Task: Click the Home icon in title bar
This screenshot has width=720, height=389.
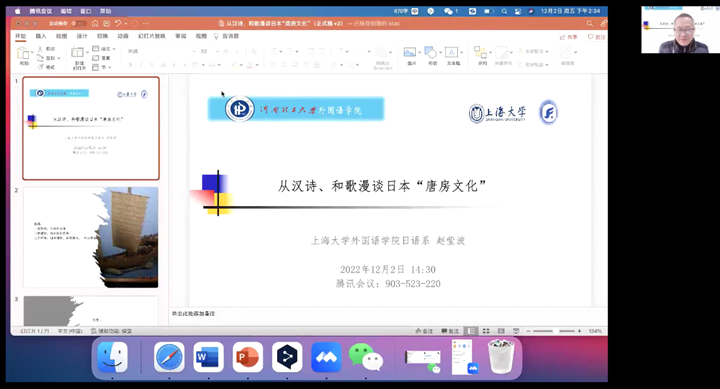Action: [95, 23]
